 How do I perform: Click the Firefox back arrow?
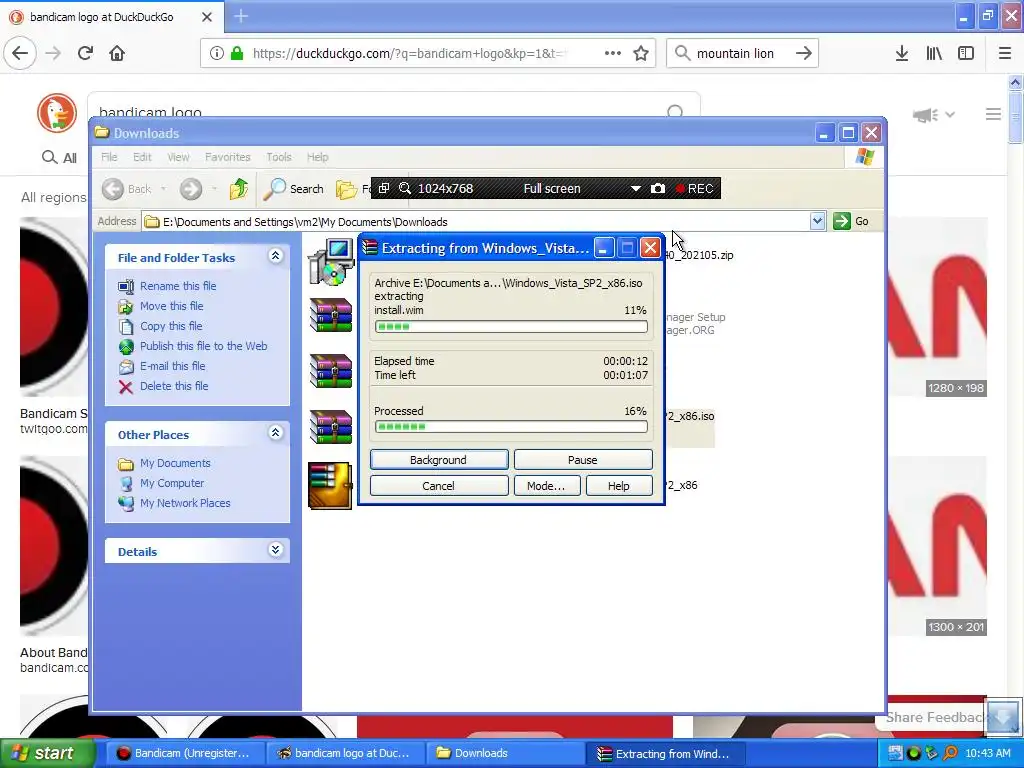coord(20,53)
